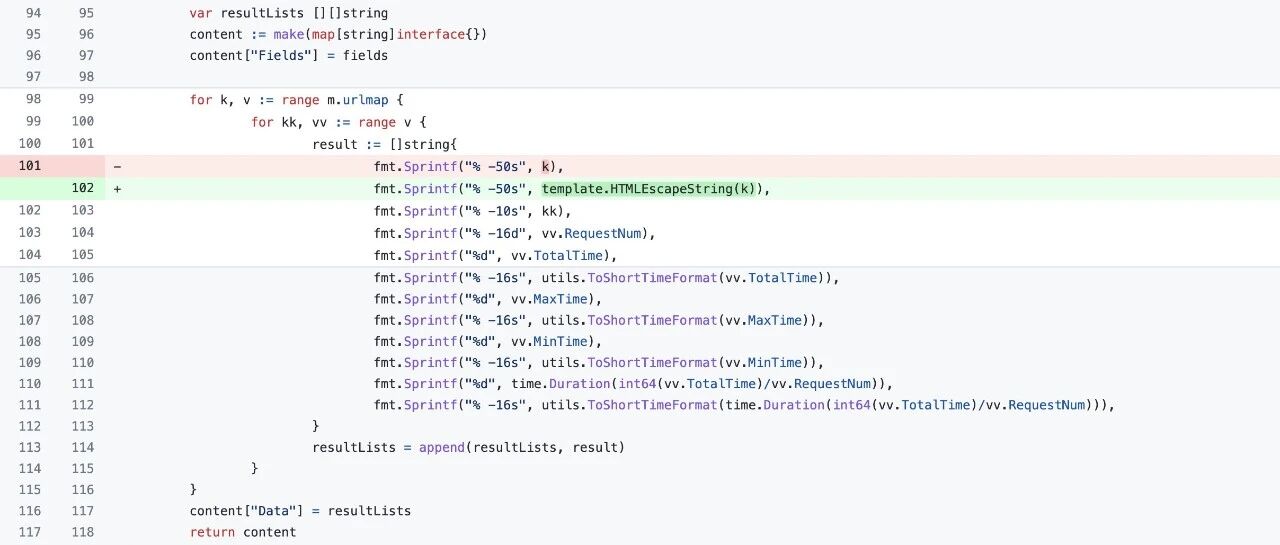Click the line with 'utils.ToShortTimeFormat(vv.MaxTime))'
The height and width of the screenshot is (545, 1280).
tap(599, 320)
